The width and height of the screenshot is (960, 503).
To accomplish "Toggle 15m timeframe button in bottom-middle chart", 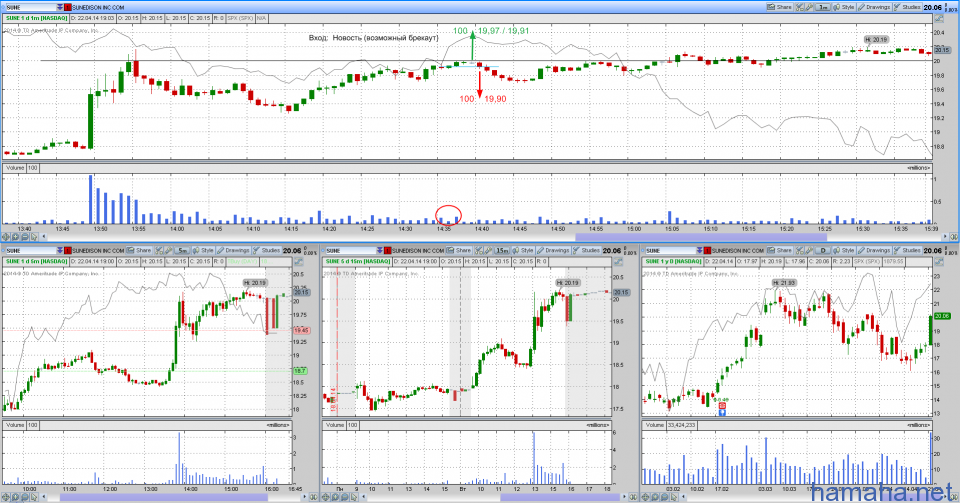I will tap(503, 250).
